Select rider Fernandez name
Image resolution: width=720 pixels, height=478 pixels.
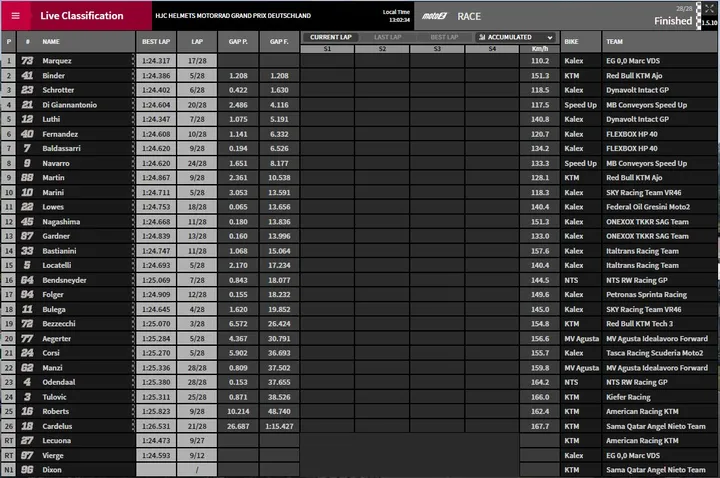coord(60,134)
